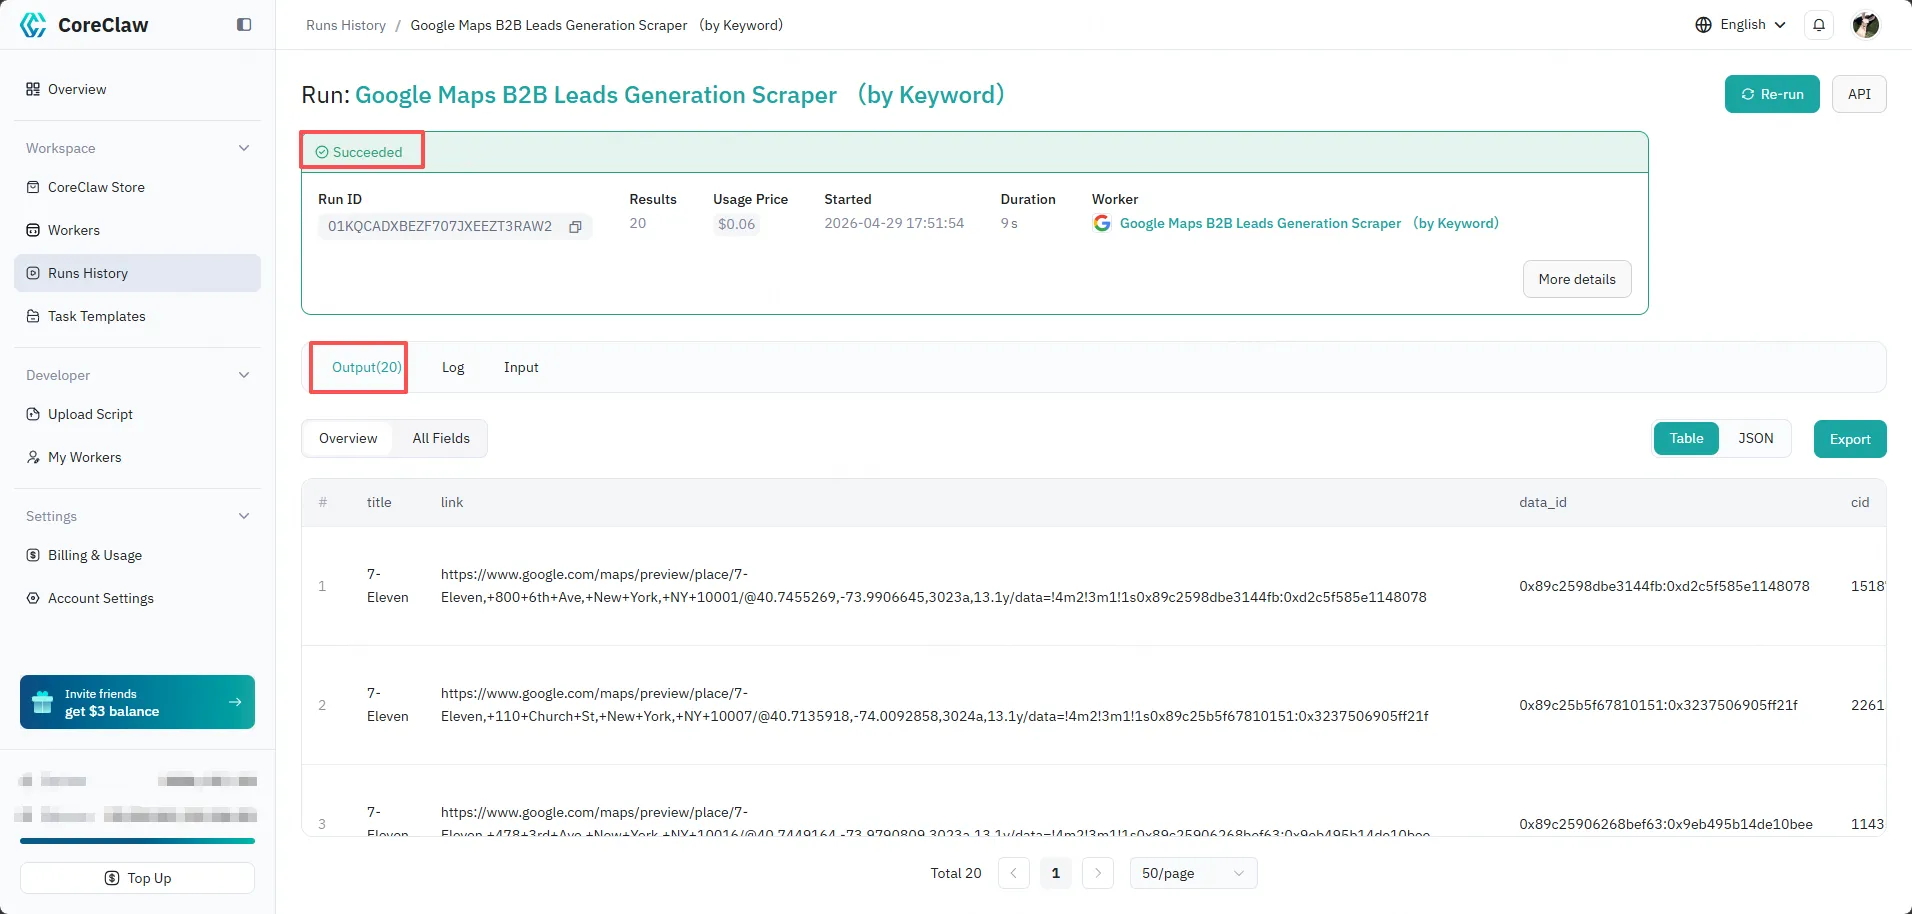The width and height of the screenshot is (1912, 914).
Task: Click the Upload Script icon
Action: click(x=33, y=414)
